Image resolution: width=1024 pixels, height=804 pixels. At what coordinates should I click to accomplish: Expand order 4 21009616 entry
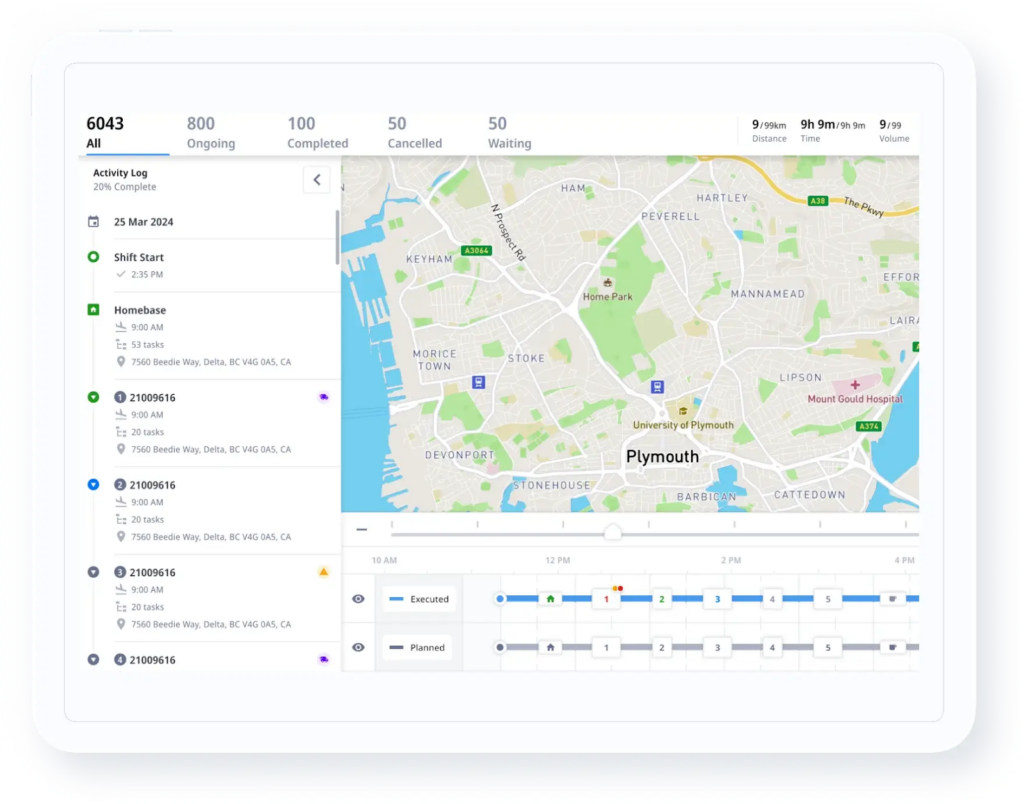[93, 660]
